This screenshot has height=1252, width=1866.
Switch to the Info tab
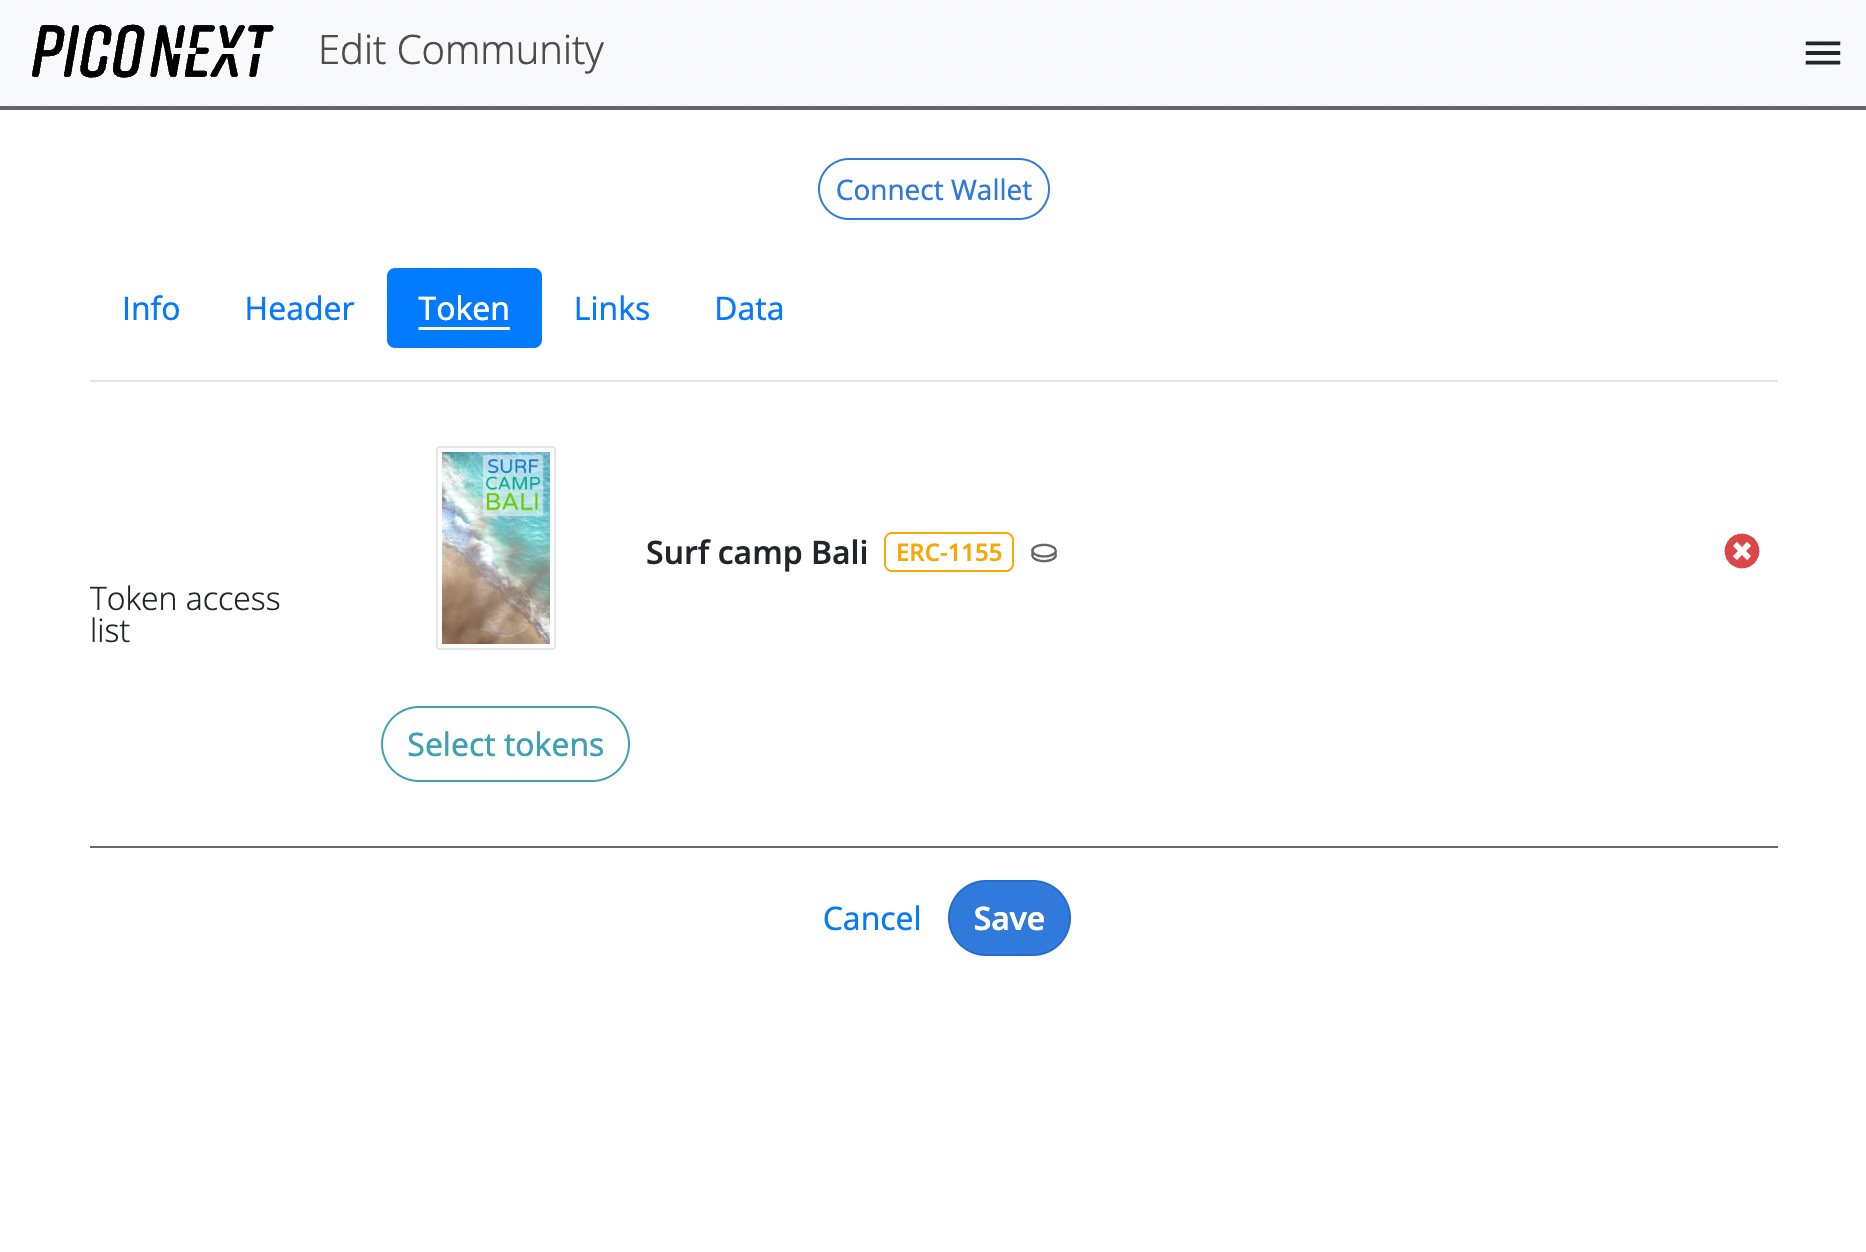151,308
